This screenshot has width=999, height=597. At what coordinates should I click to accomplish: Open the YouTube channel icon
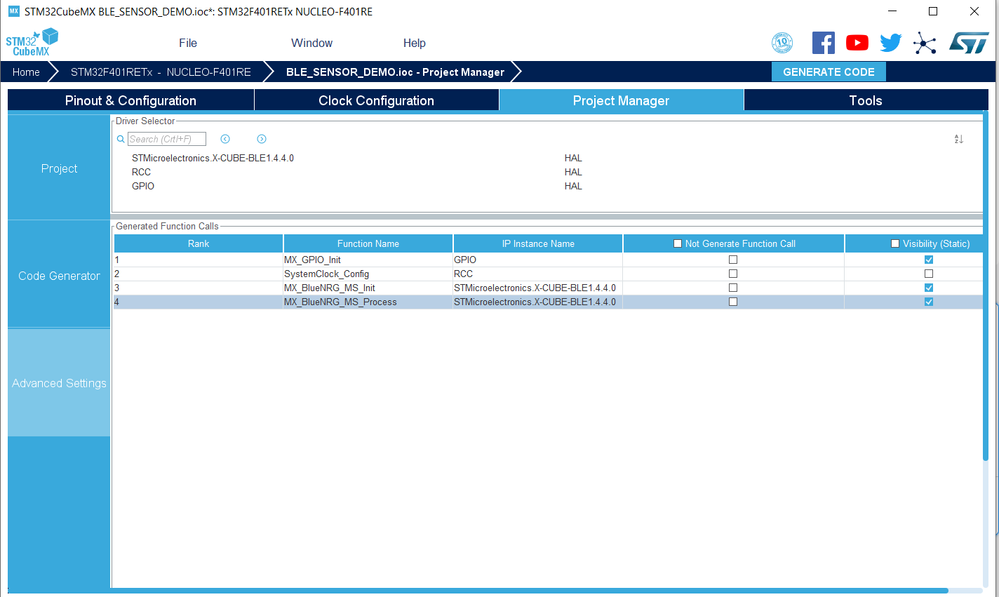857,43
